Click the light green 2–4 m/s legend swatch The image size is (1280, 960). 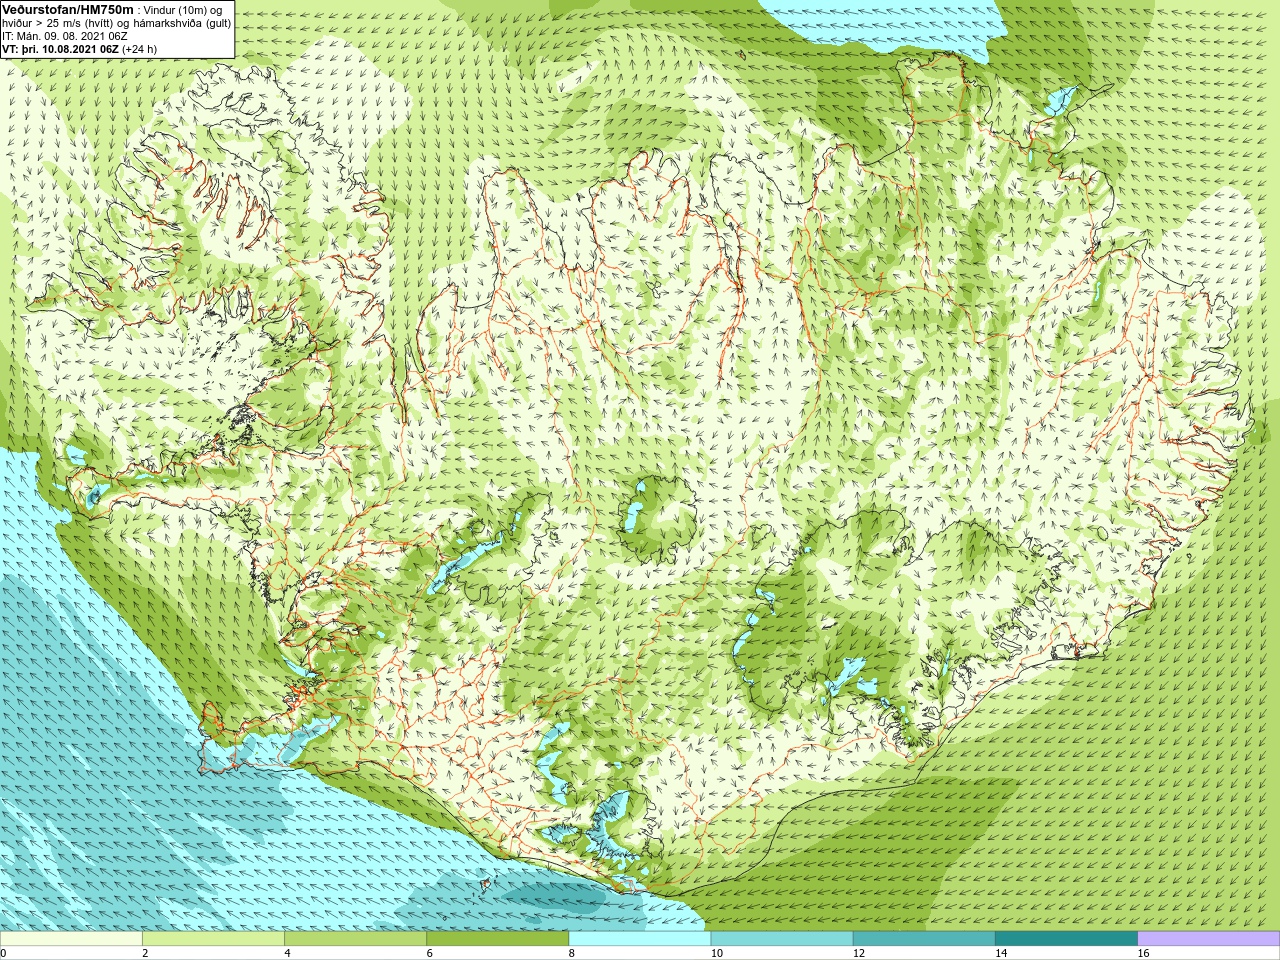point(213,939)
